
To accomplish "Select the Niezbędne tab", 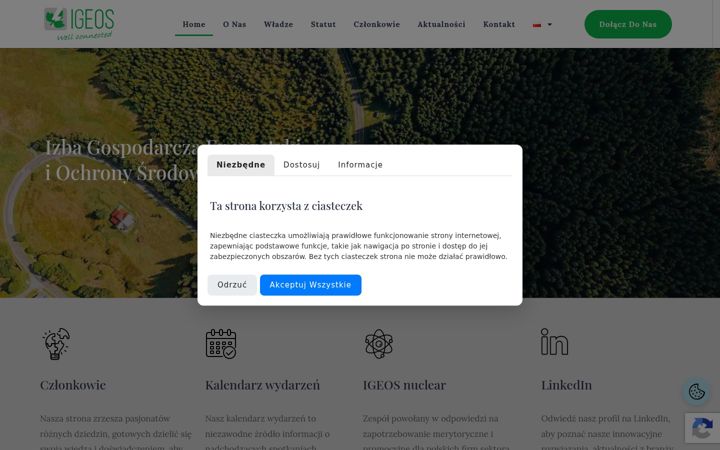I will point(241,165).
